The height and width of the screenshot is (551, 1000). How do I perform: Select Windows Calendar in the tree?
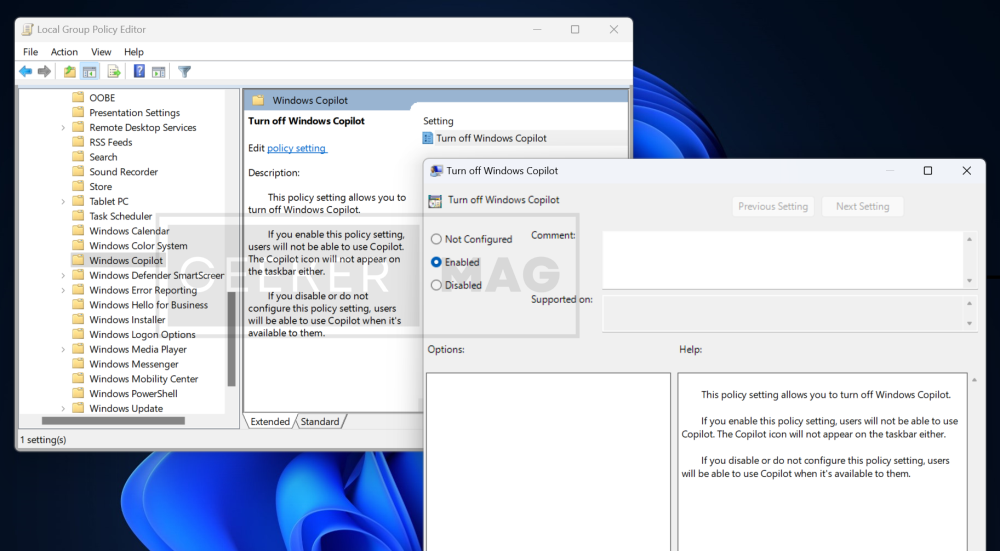(x=129, y=231)
